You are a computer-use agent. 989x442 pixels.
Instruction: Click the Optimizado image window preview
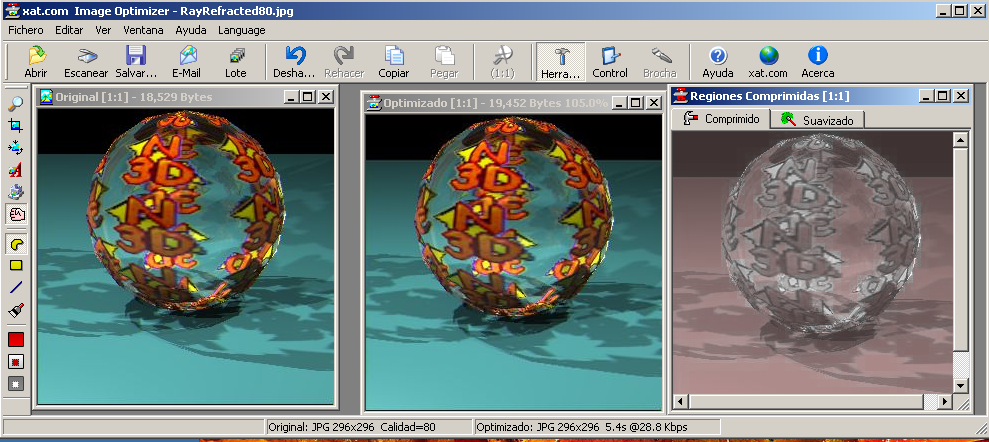click(x=514, y=262)
